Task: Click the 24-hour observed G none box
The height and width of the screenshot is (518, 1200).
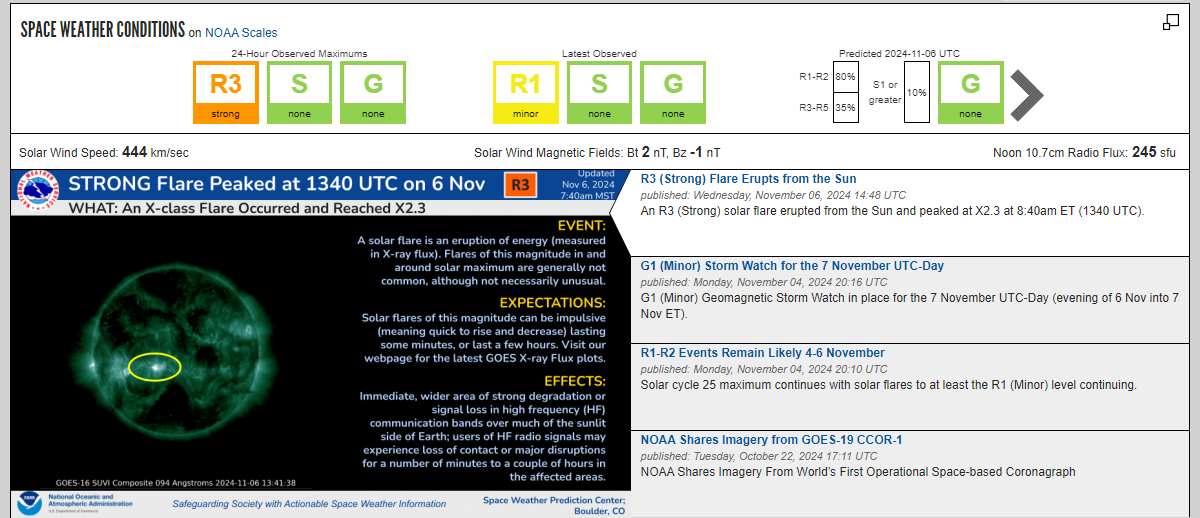Action: [373, 92]
